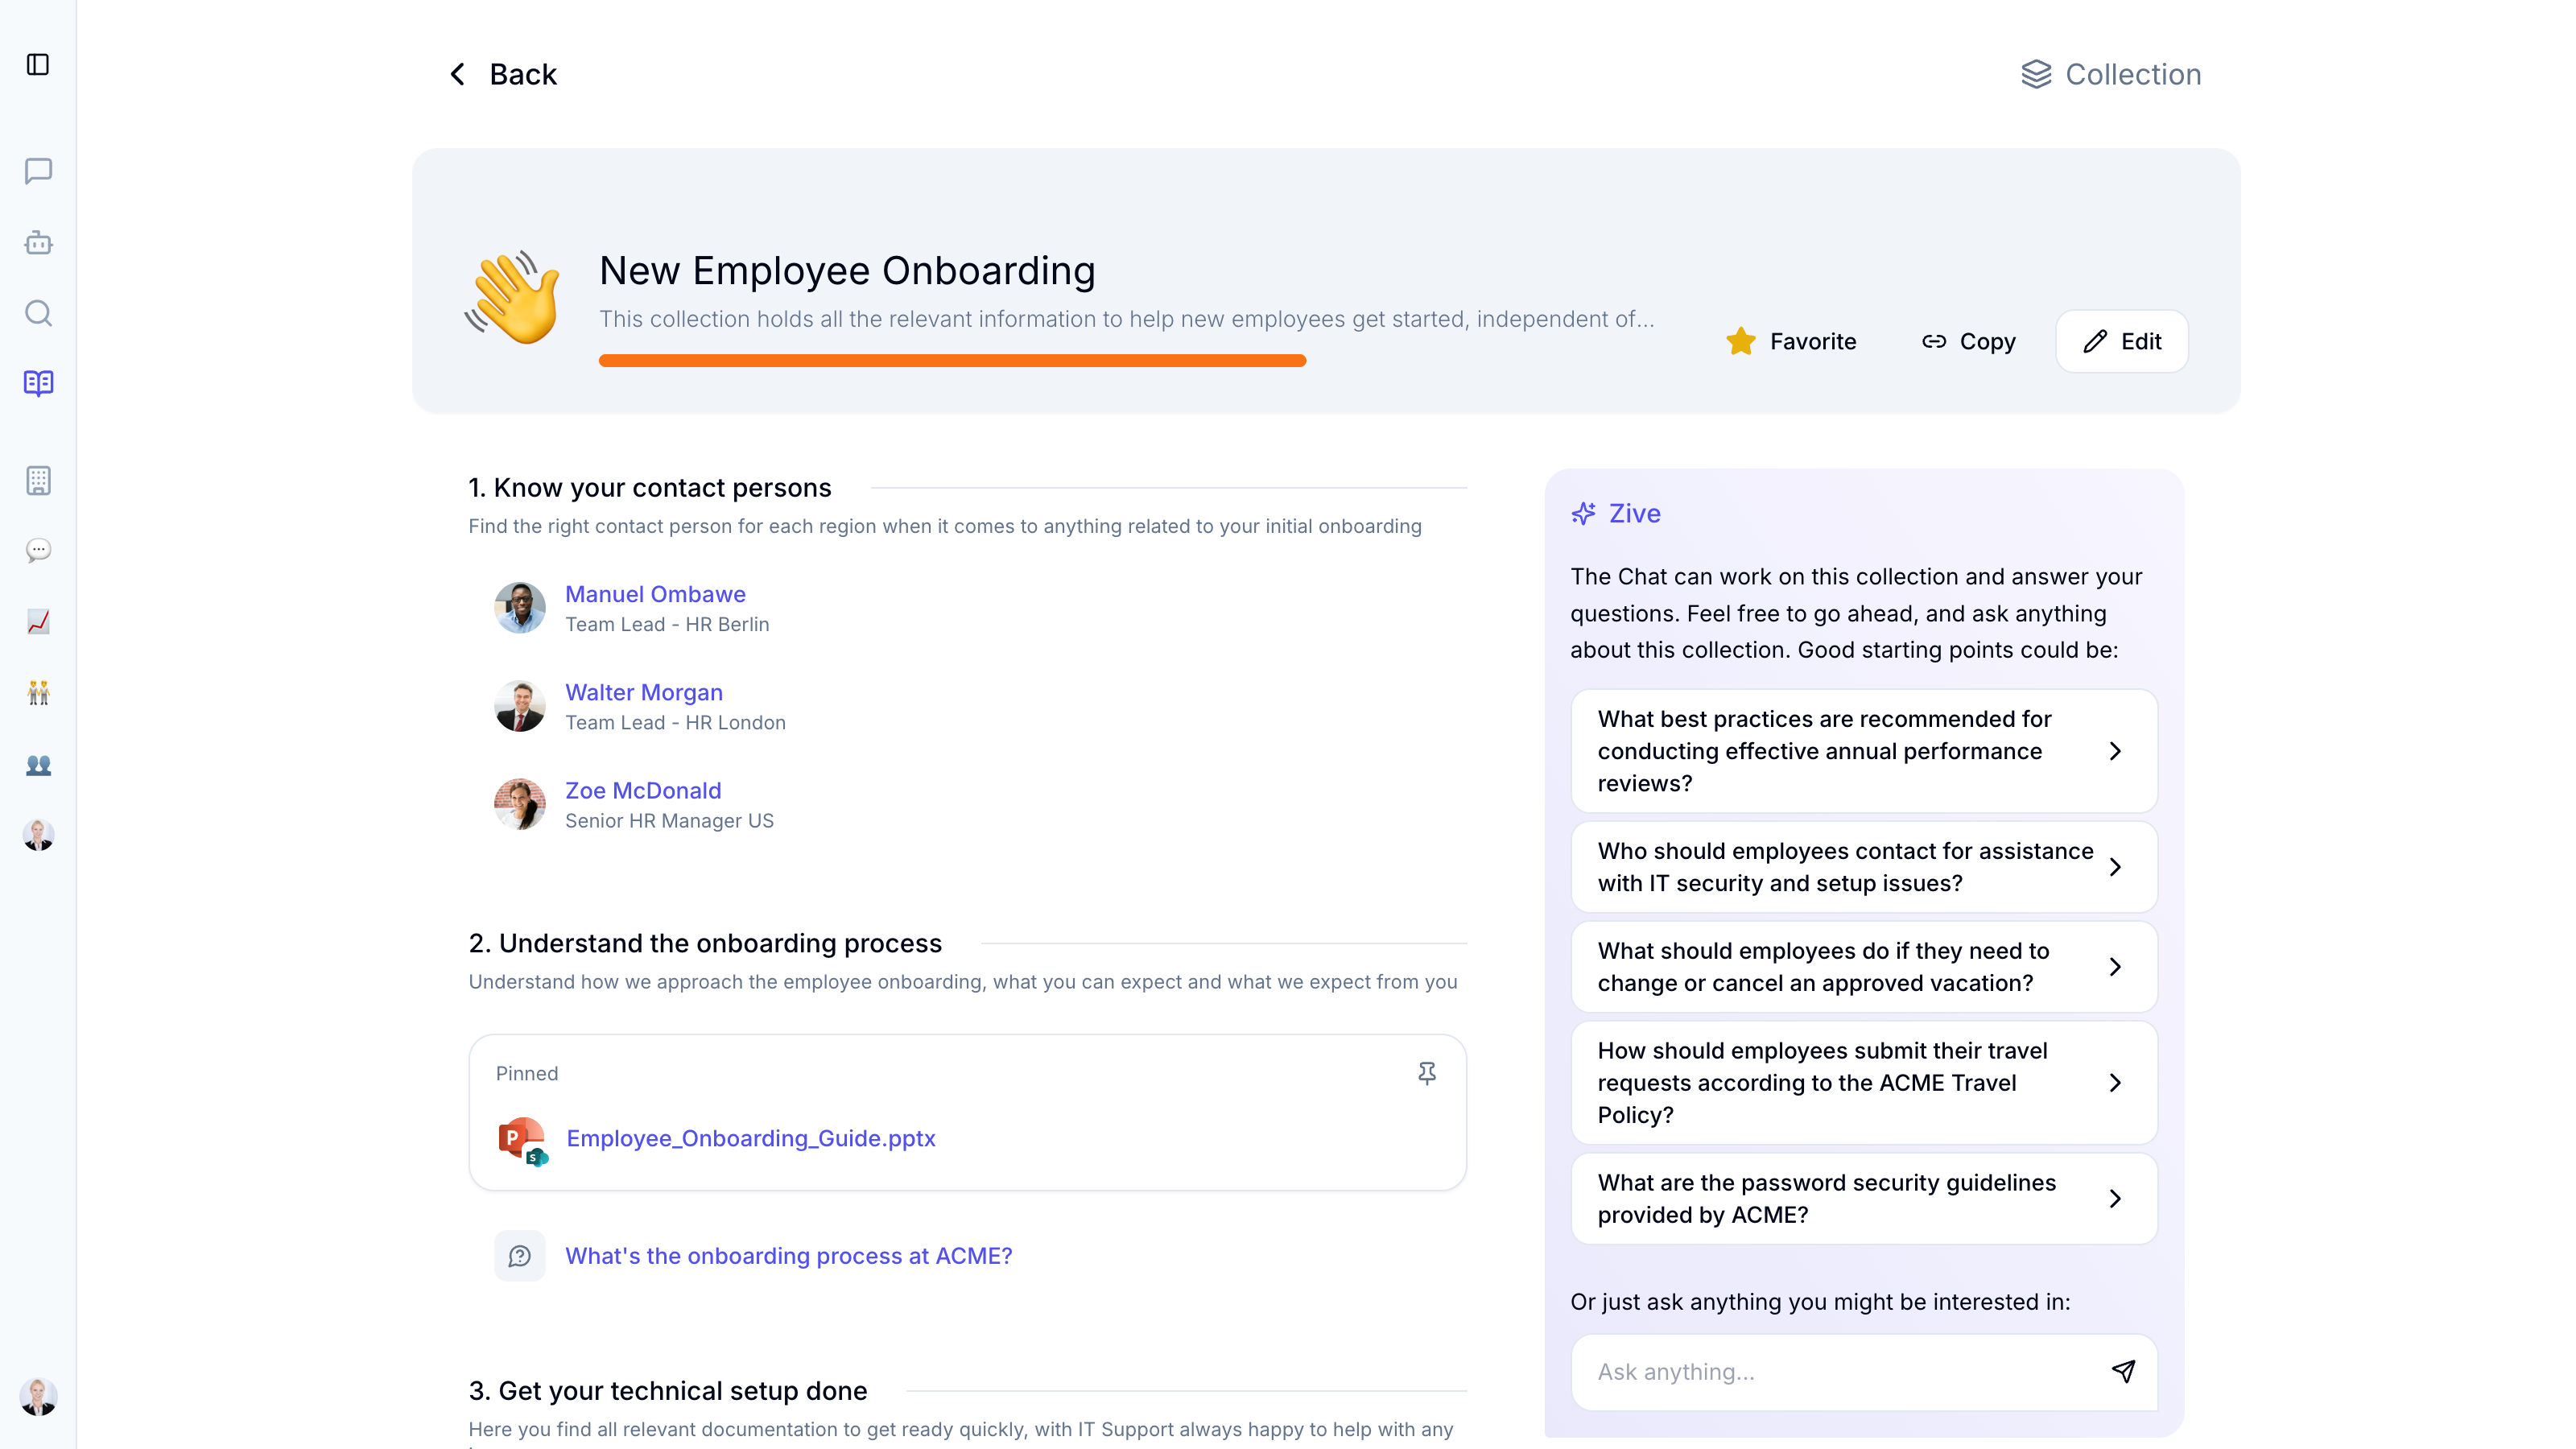Unpin the pinned onboarding guide
The image size is (2576, 1449).
pyautogui.click(x=1427, y=1073)
